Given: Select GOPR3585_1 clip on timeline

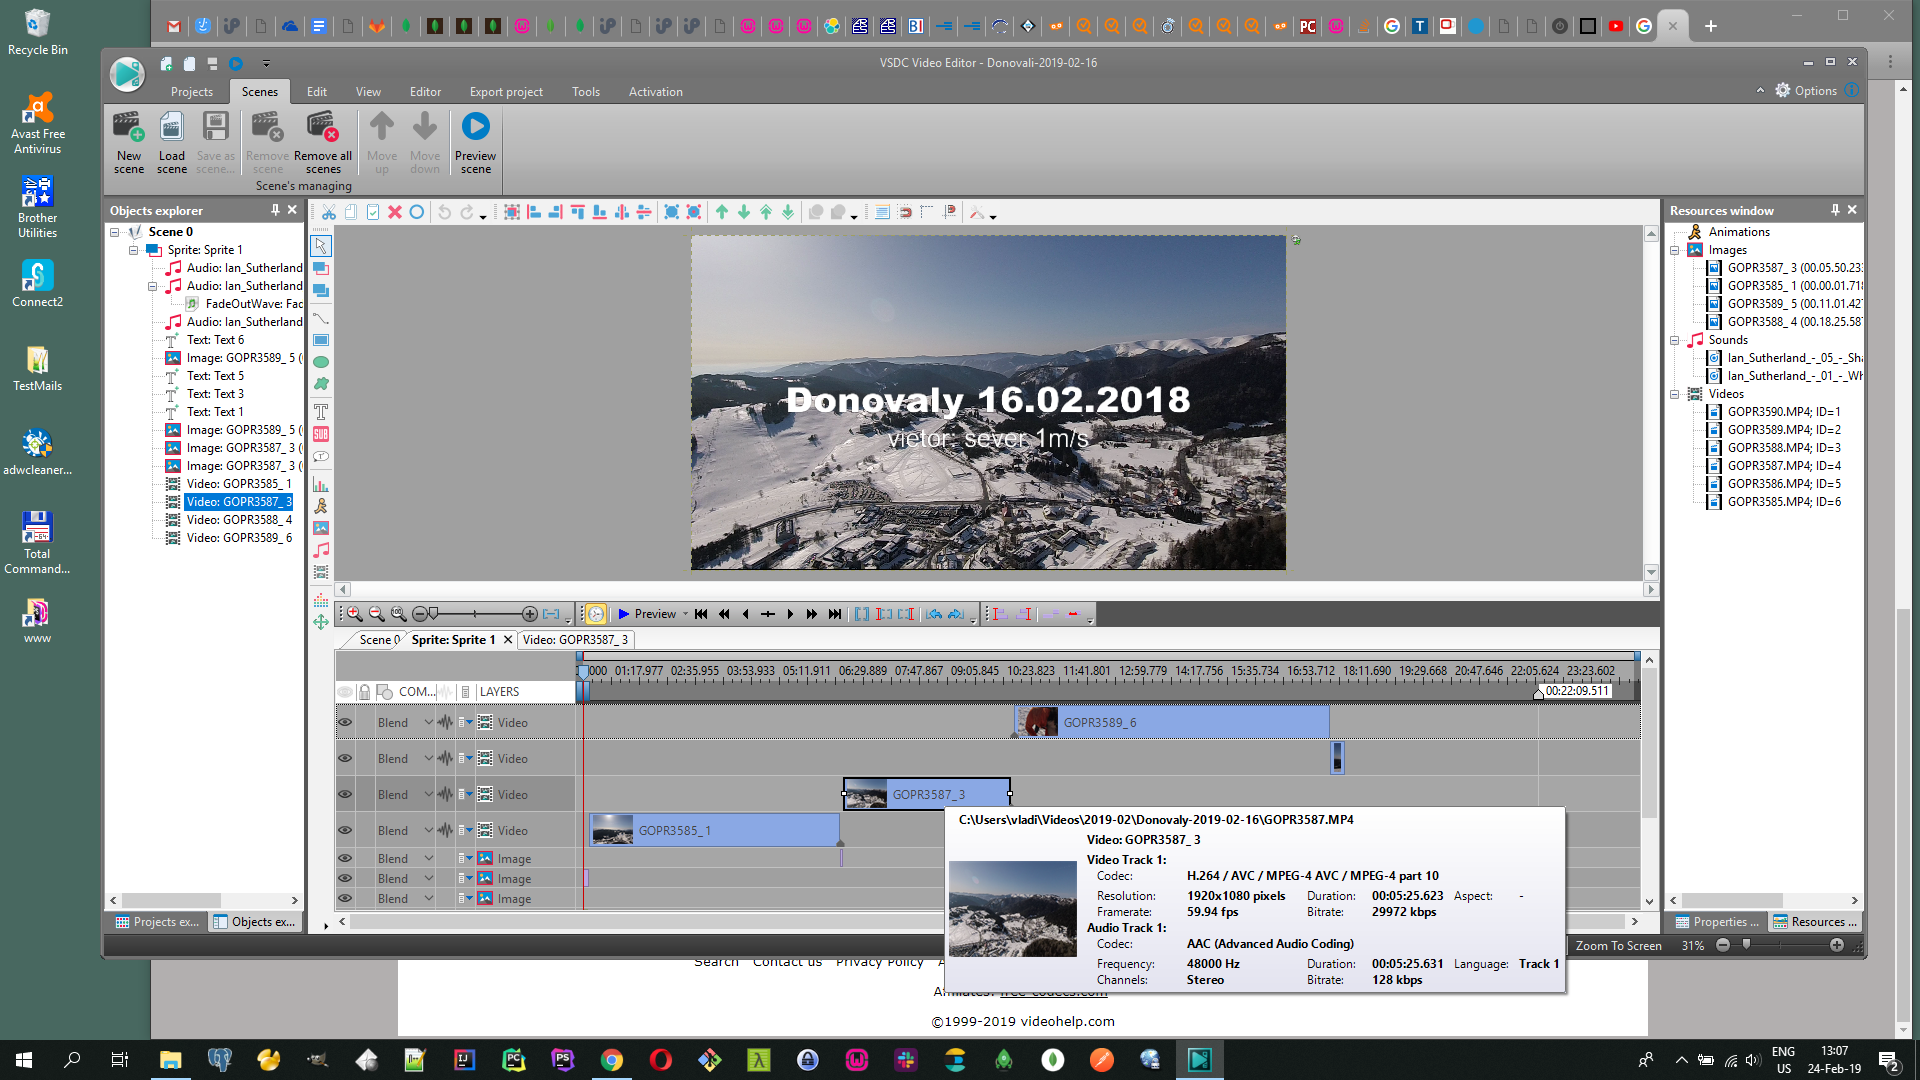Looking at the screenshot, I should 715,830.
